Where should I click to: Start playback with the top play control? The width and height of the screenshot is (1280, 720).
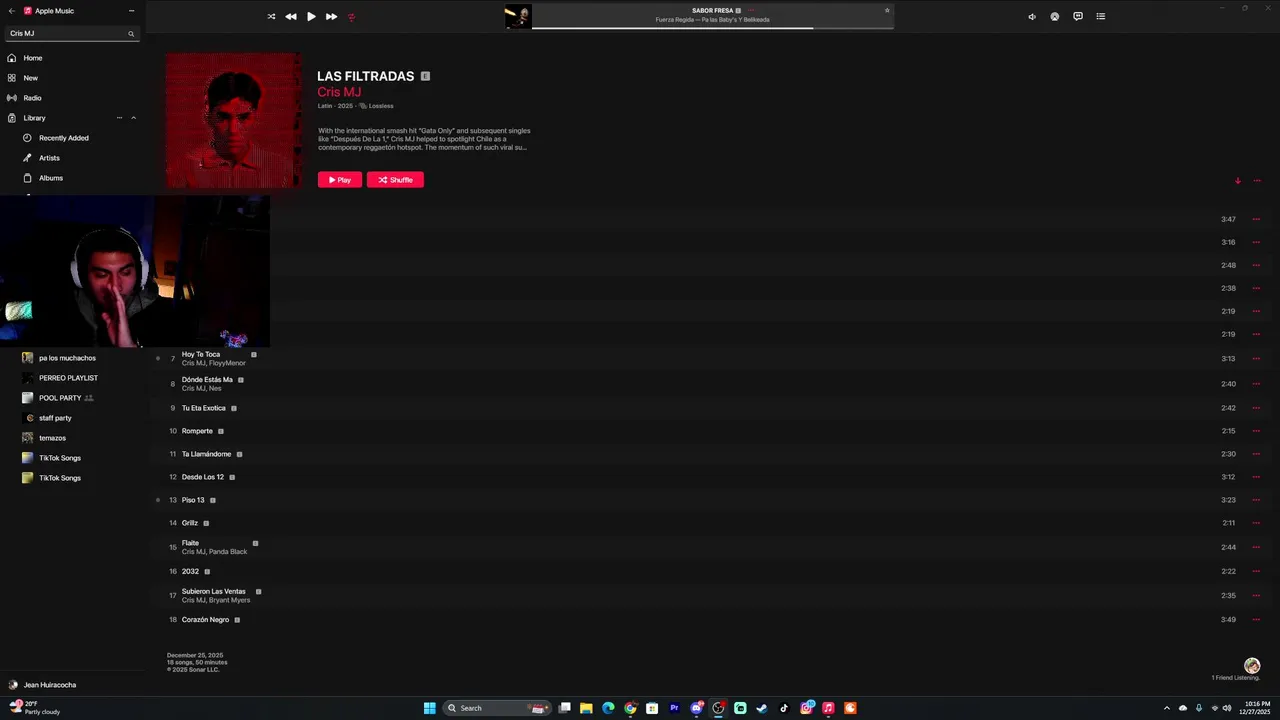coord(311,16)
